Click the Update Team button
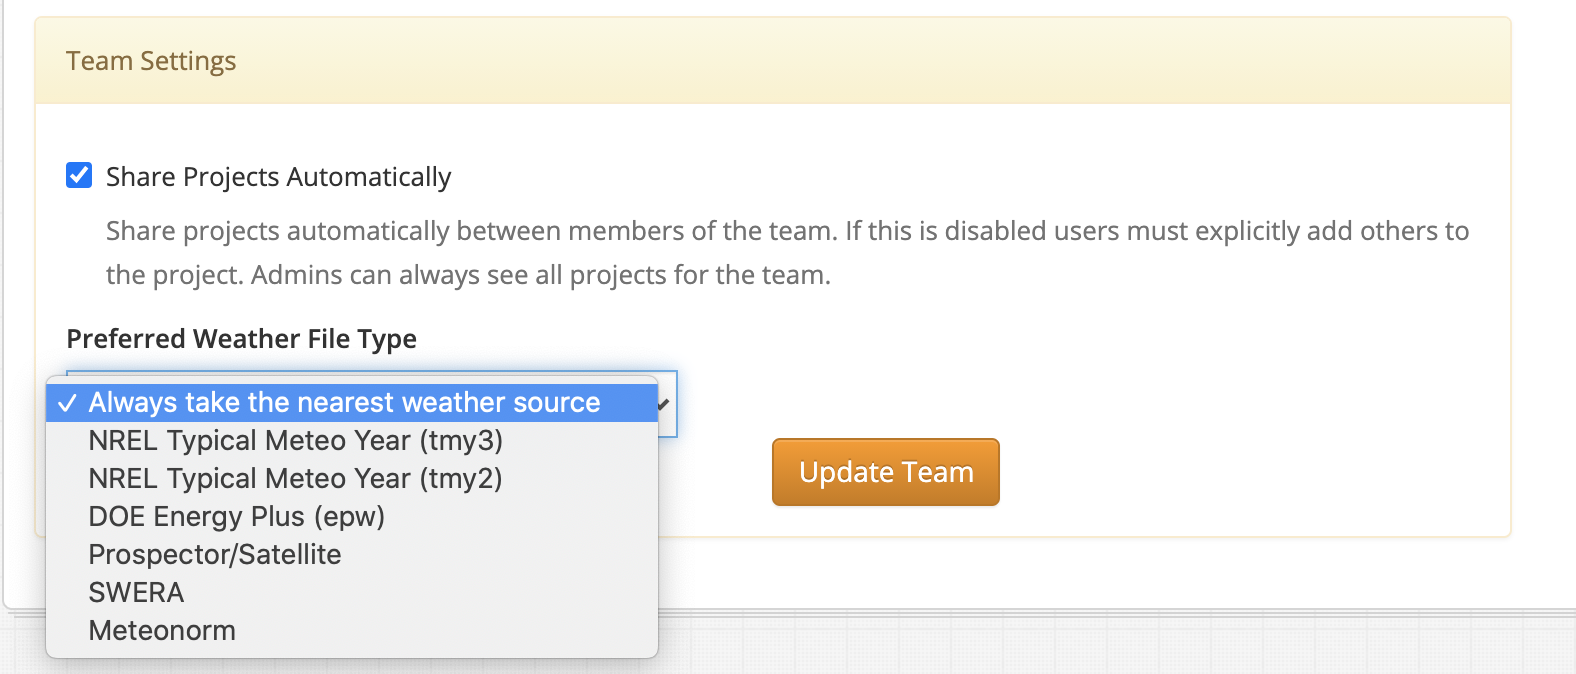This screenshot has width=1576, height=674. (x=886, y=472)
